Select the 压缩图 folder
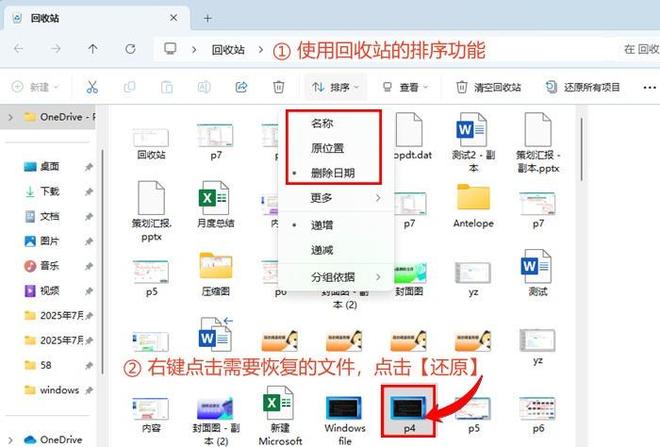660x447 pixels. pyautogui.click(x=215, y=274)
